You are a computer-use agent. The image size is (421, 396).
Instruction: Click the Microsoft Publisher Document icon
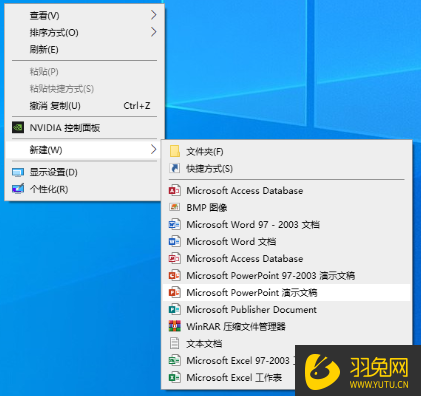[175, 309]
